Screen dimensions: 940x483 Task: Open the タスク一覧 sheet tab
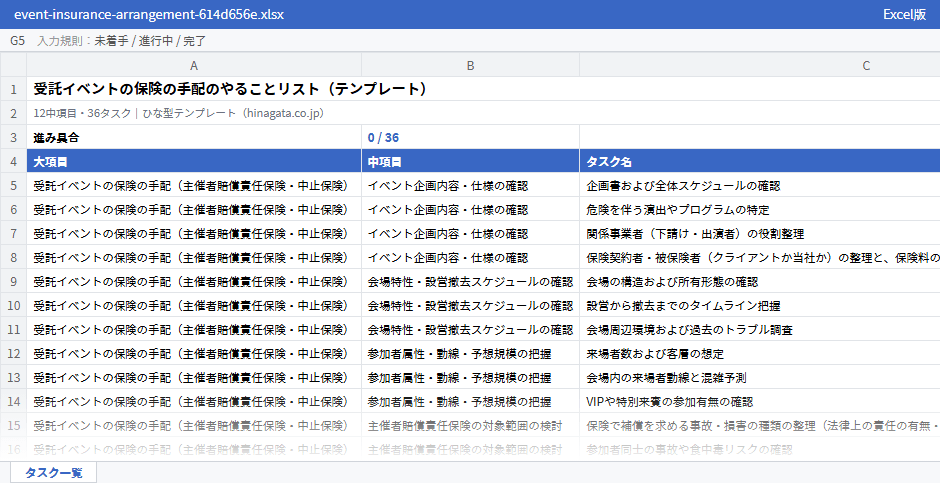[x=53, y=472]
